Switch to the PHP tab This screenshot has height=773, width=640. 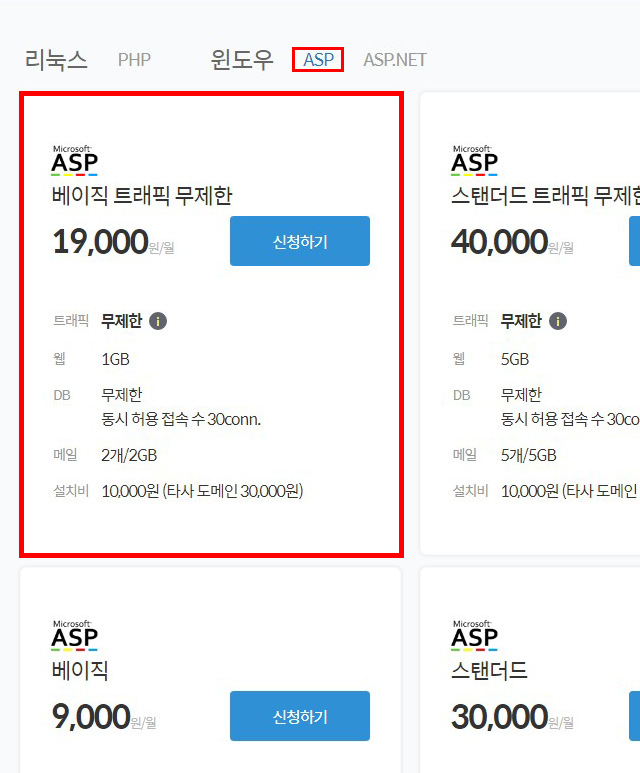pos(134,60)
